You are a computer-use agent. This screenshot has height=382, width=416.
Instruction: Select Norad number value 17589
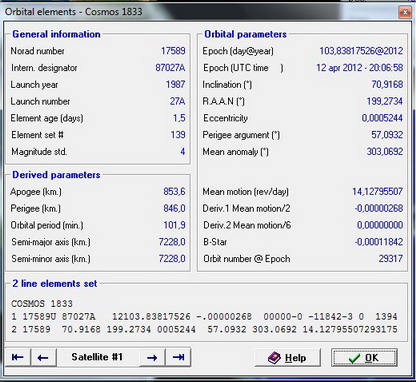[x=173, y=51]
